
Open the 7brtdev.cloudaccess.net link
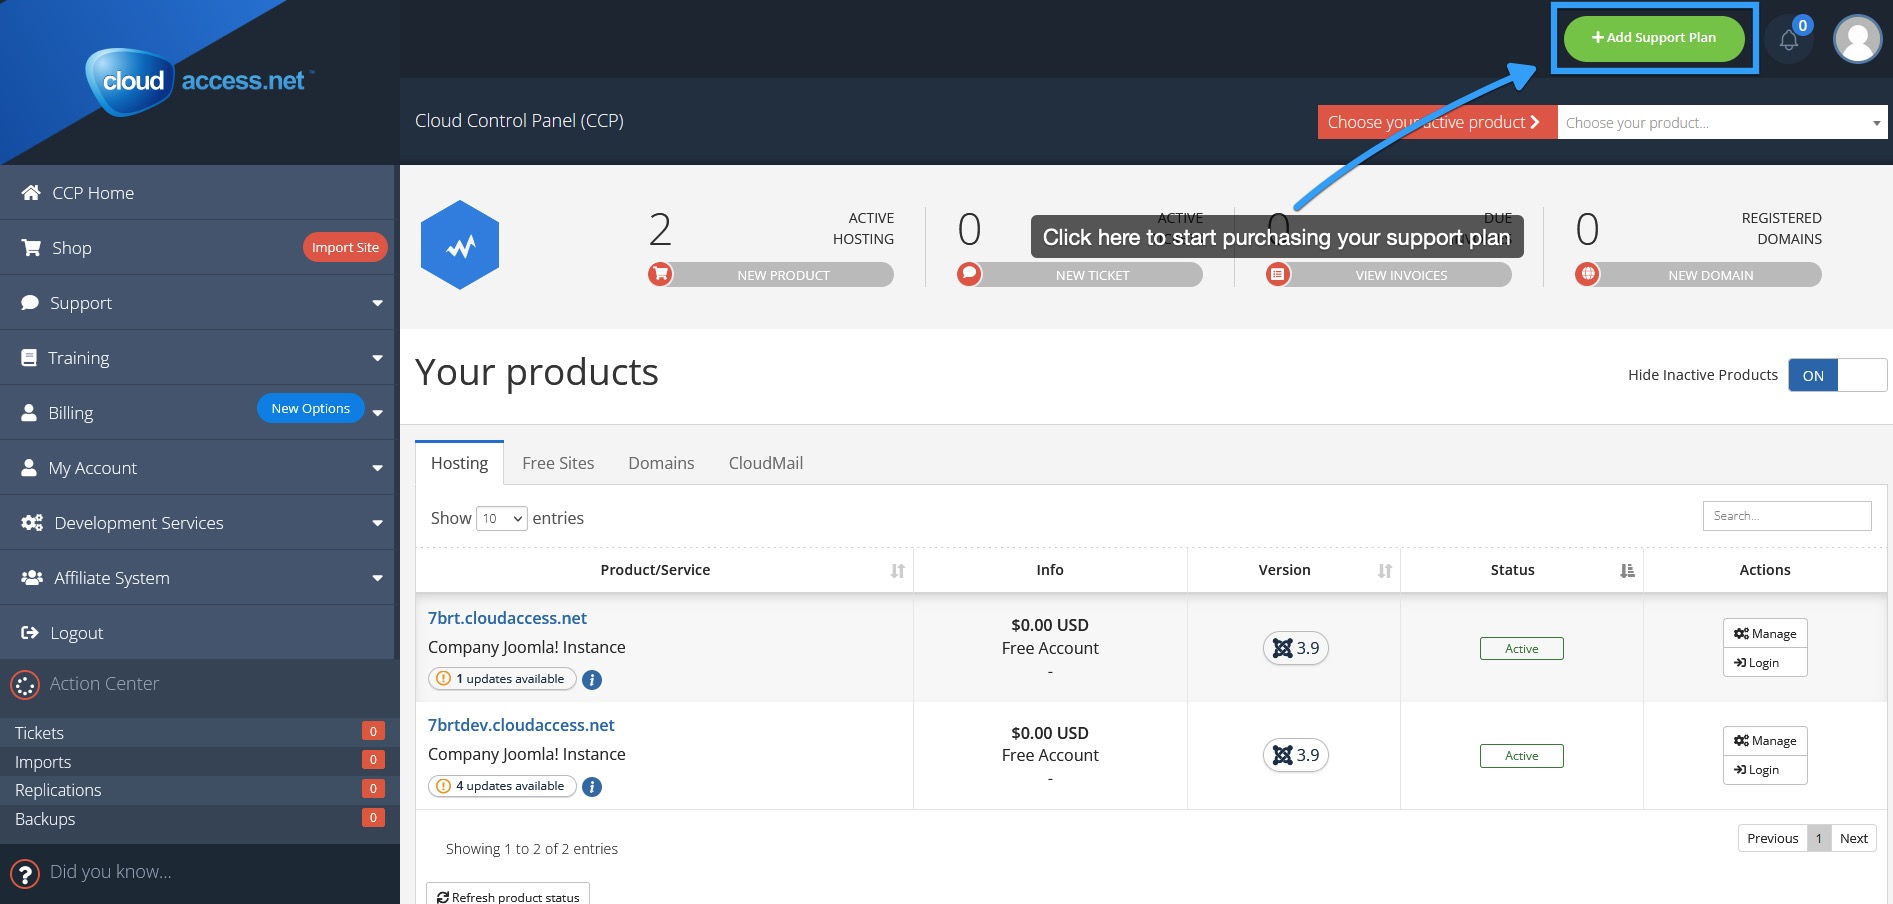pyautogui.click(x=521, y=725)
